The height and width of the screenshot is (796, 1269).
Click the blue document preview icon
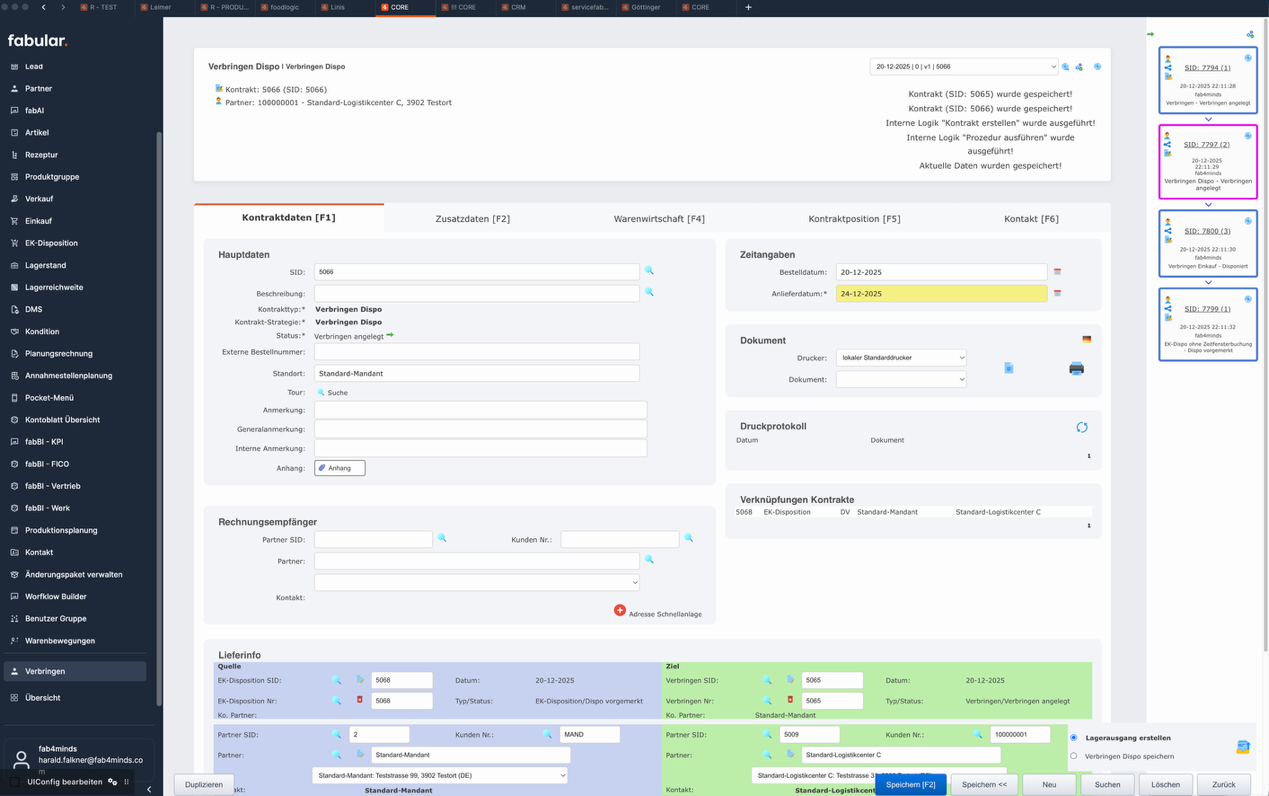coord(1008,368)
